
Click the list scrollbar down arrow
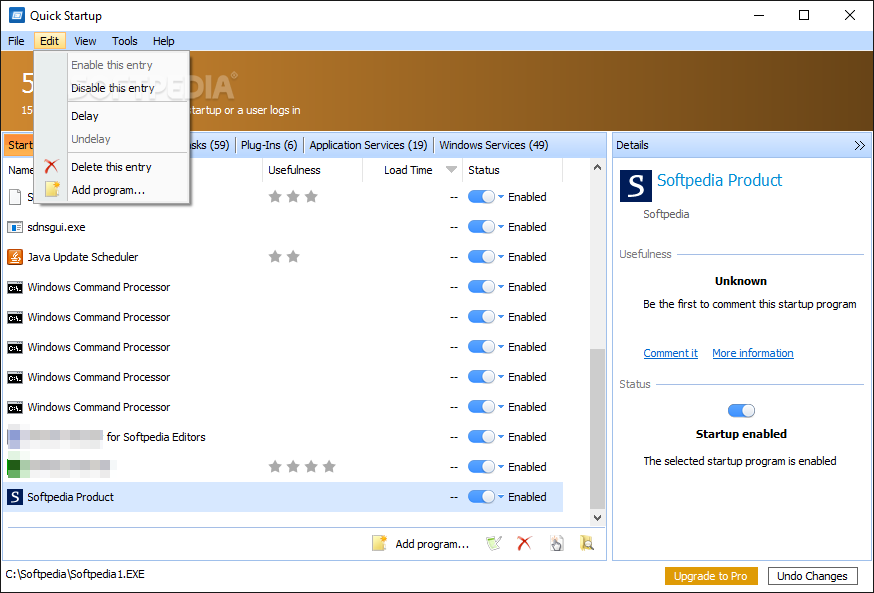(598, 518)
